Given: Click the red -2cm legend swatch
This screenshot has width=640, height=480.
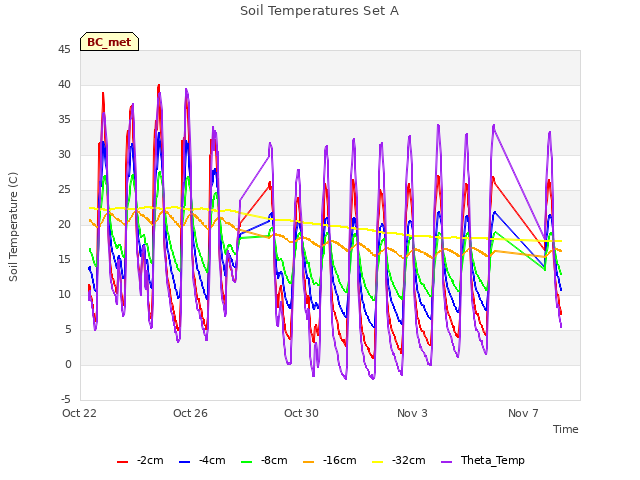Looking at the screenshot, I should [x=122, y=462].
